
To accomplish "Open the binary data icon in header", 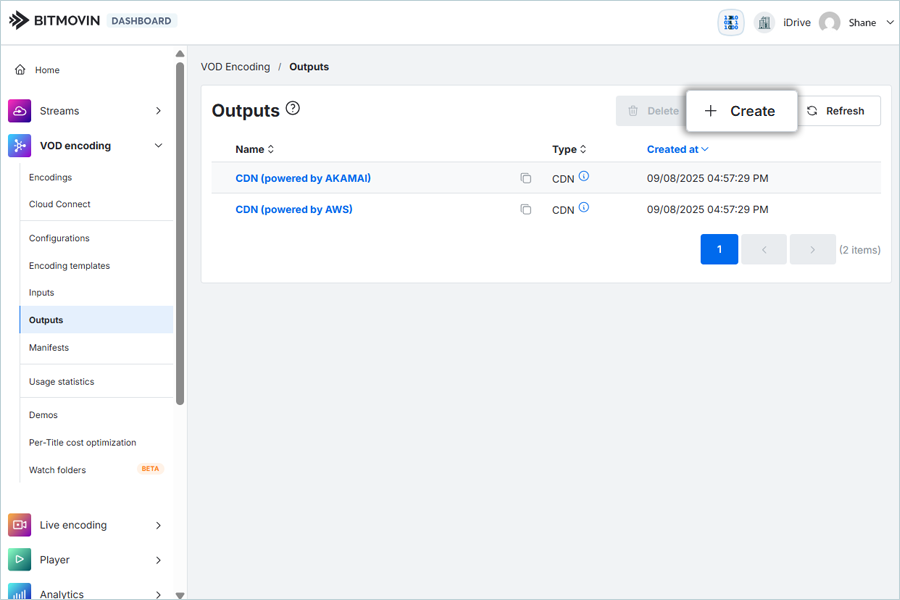I will [731, 23].
